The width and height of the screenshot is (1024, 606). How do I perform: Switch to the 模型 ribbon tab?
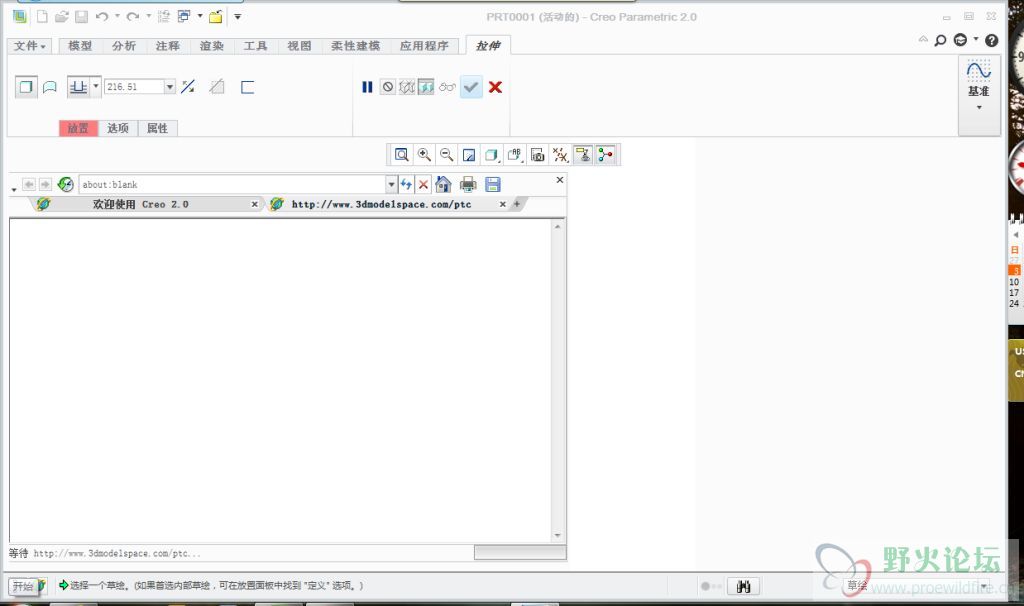[x=80, y=46]
